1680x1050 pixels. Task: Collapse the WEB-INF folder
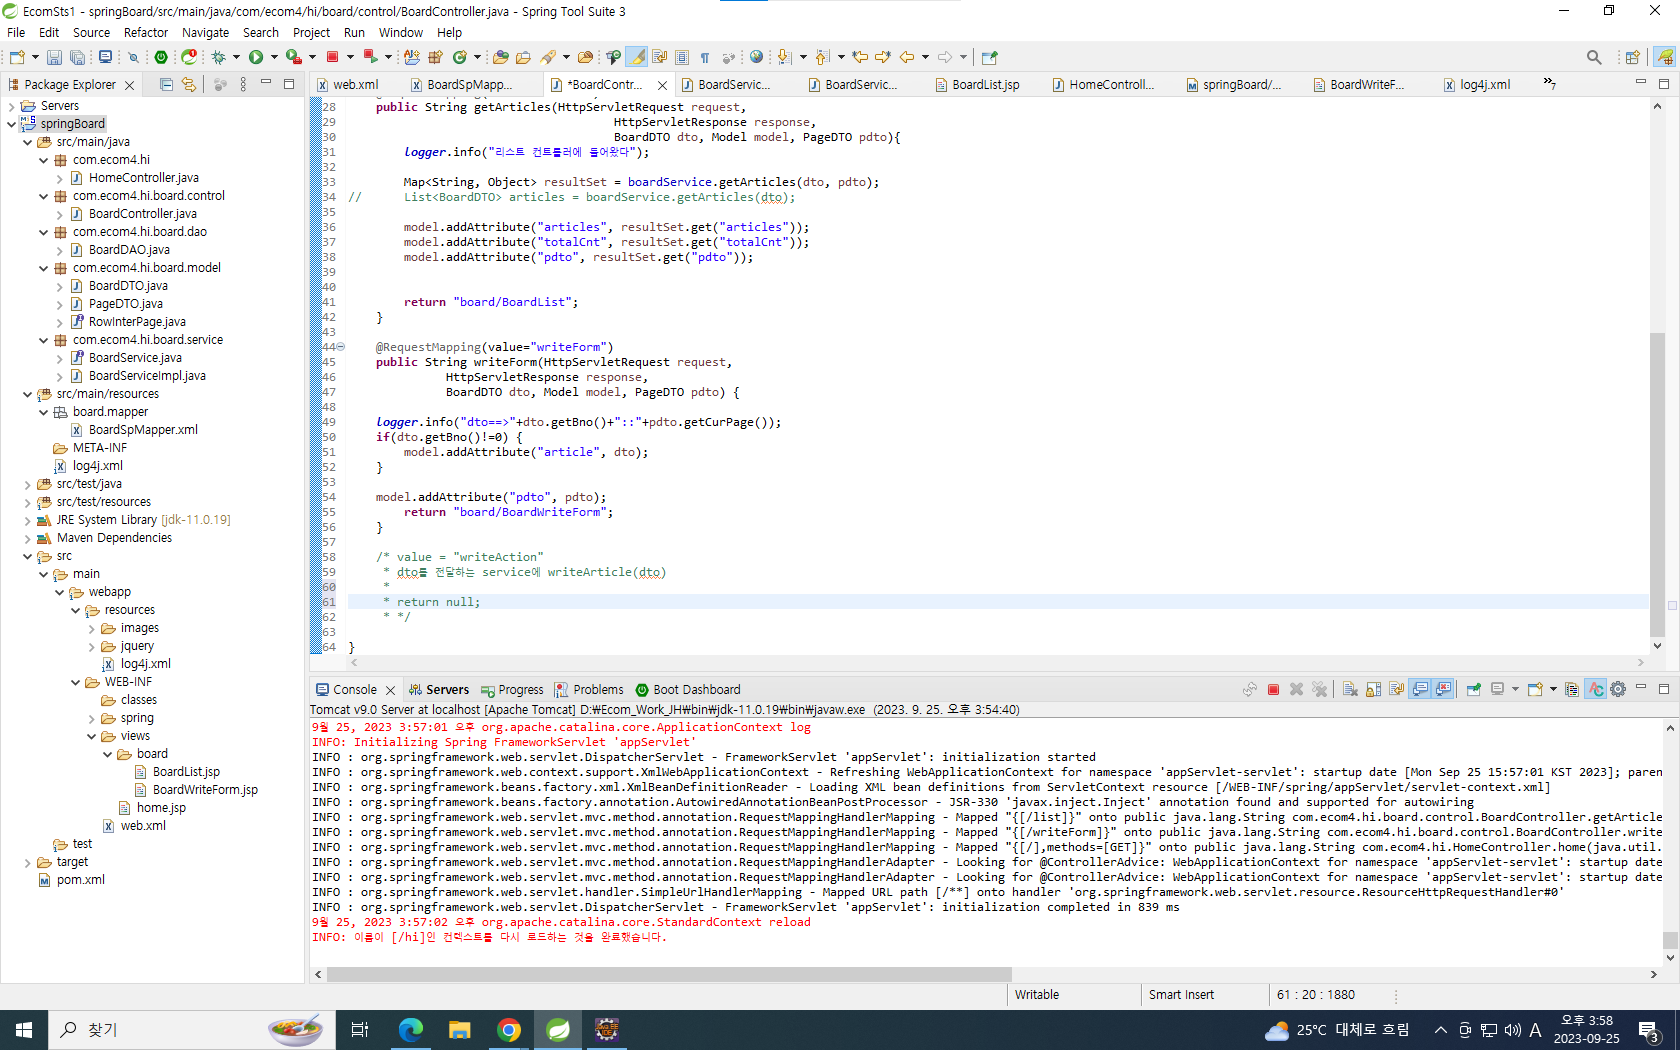click(76, 682)
